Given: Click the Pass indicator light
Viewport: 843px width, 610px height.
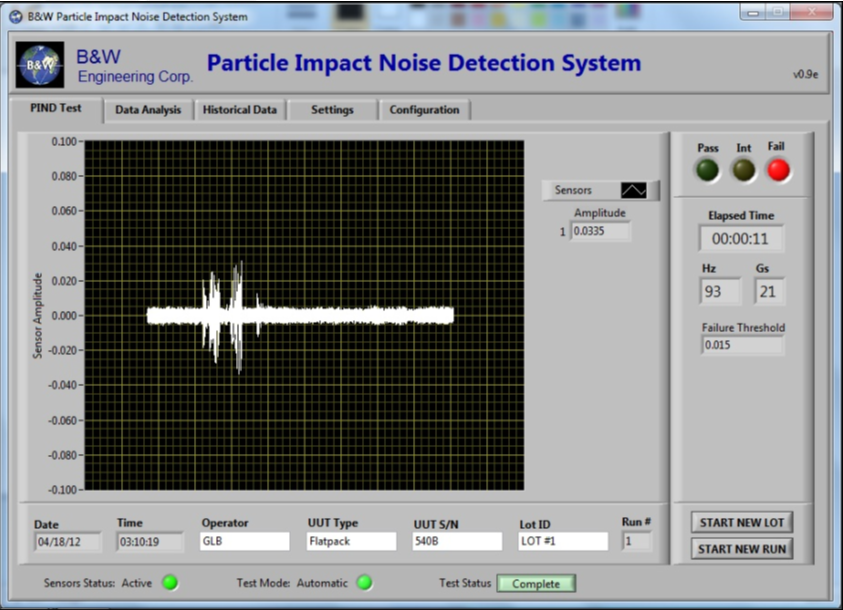Looking at the screenshot, I should 708,170.
